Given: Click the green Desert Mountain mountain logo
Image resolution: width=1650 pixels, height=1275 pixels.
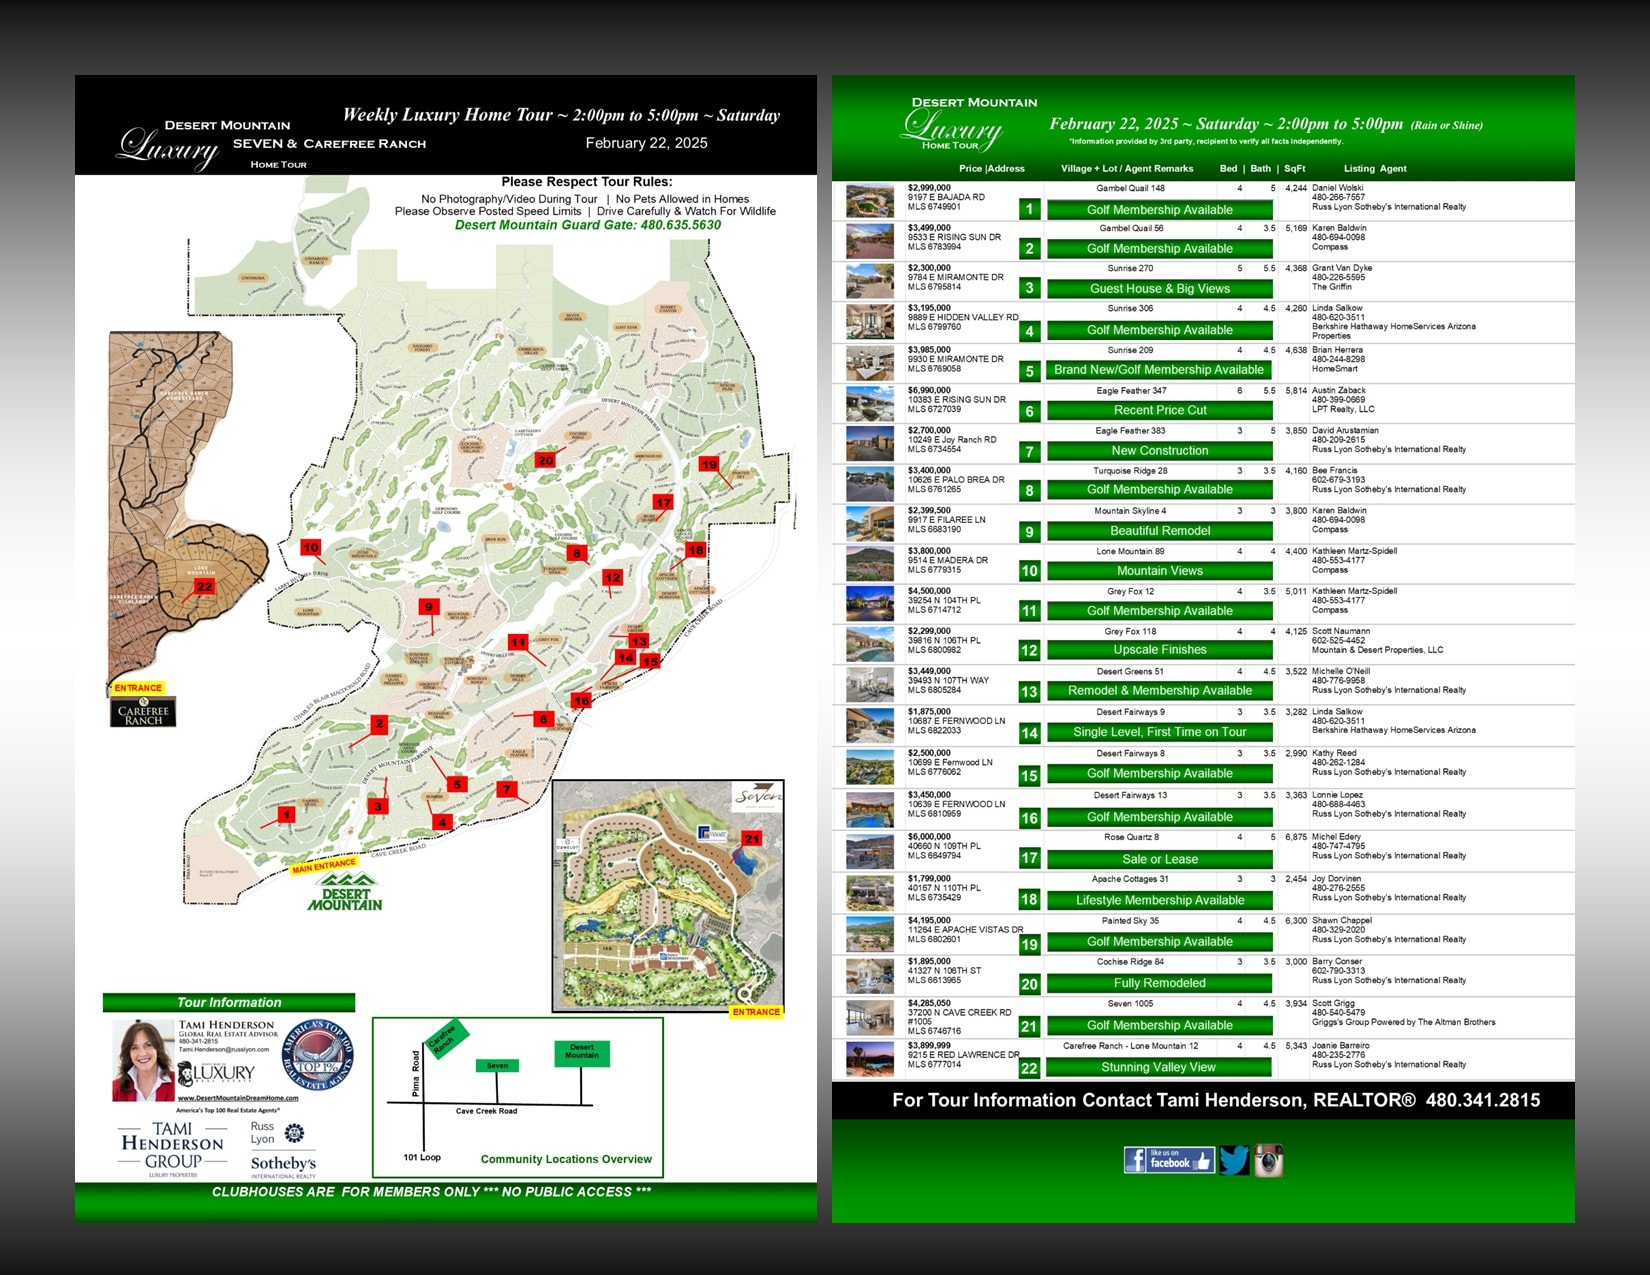Looking at the screenshot, I should click(x=345, y=892).
